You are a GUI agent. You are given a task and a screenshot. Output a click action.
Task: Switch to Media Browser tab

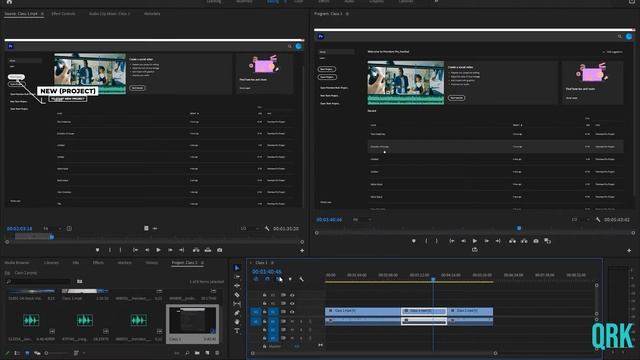17,262
